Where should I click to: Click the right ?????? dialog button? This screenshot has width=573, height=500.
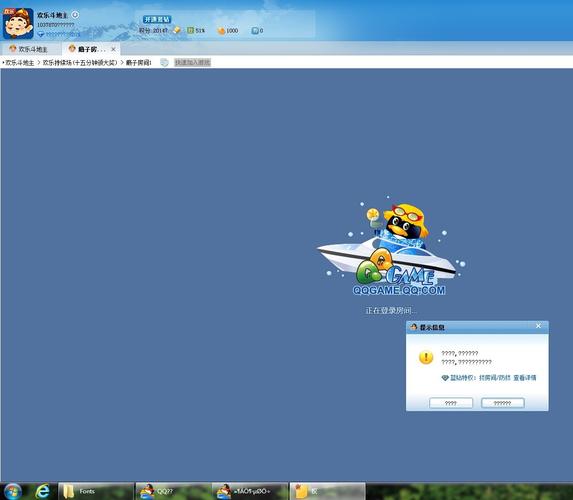pyautogui.click(x=503, y=403)
